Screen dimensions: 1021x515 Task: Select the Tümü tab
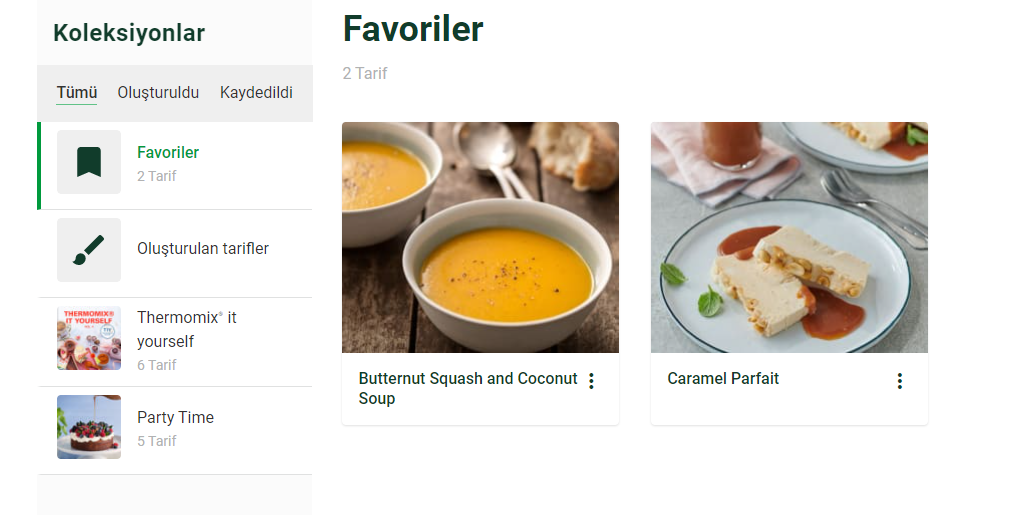click(x=76, y=93)
